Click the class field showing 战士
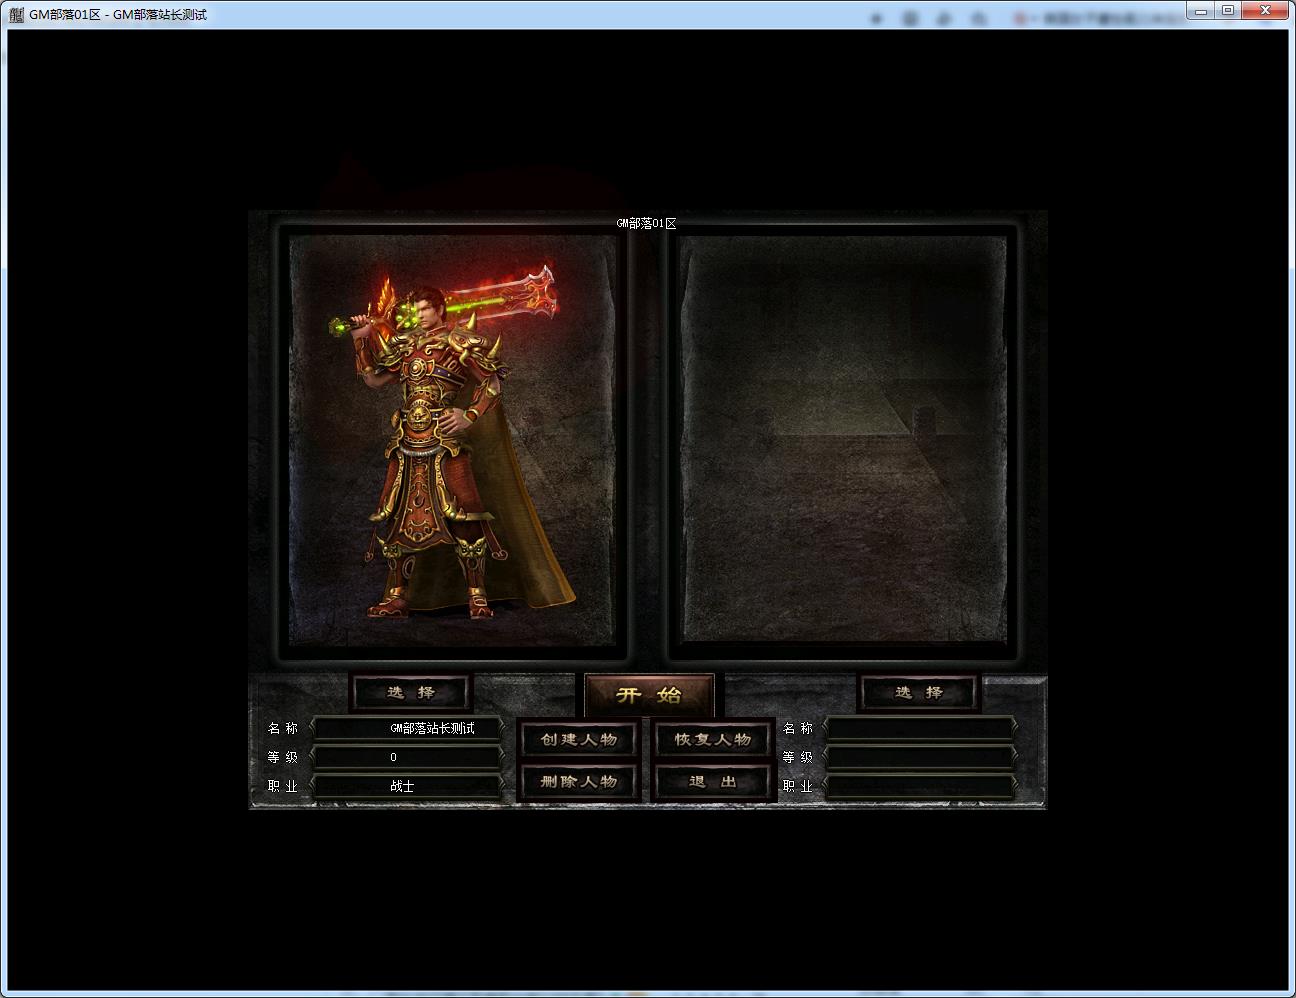 click(x=409, y=786)
